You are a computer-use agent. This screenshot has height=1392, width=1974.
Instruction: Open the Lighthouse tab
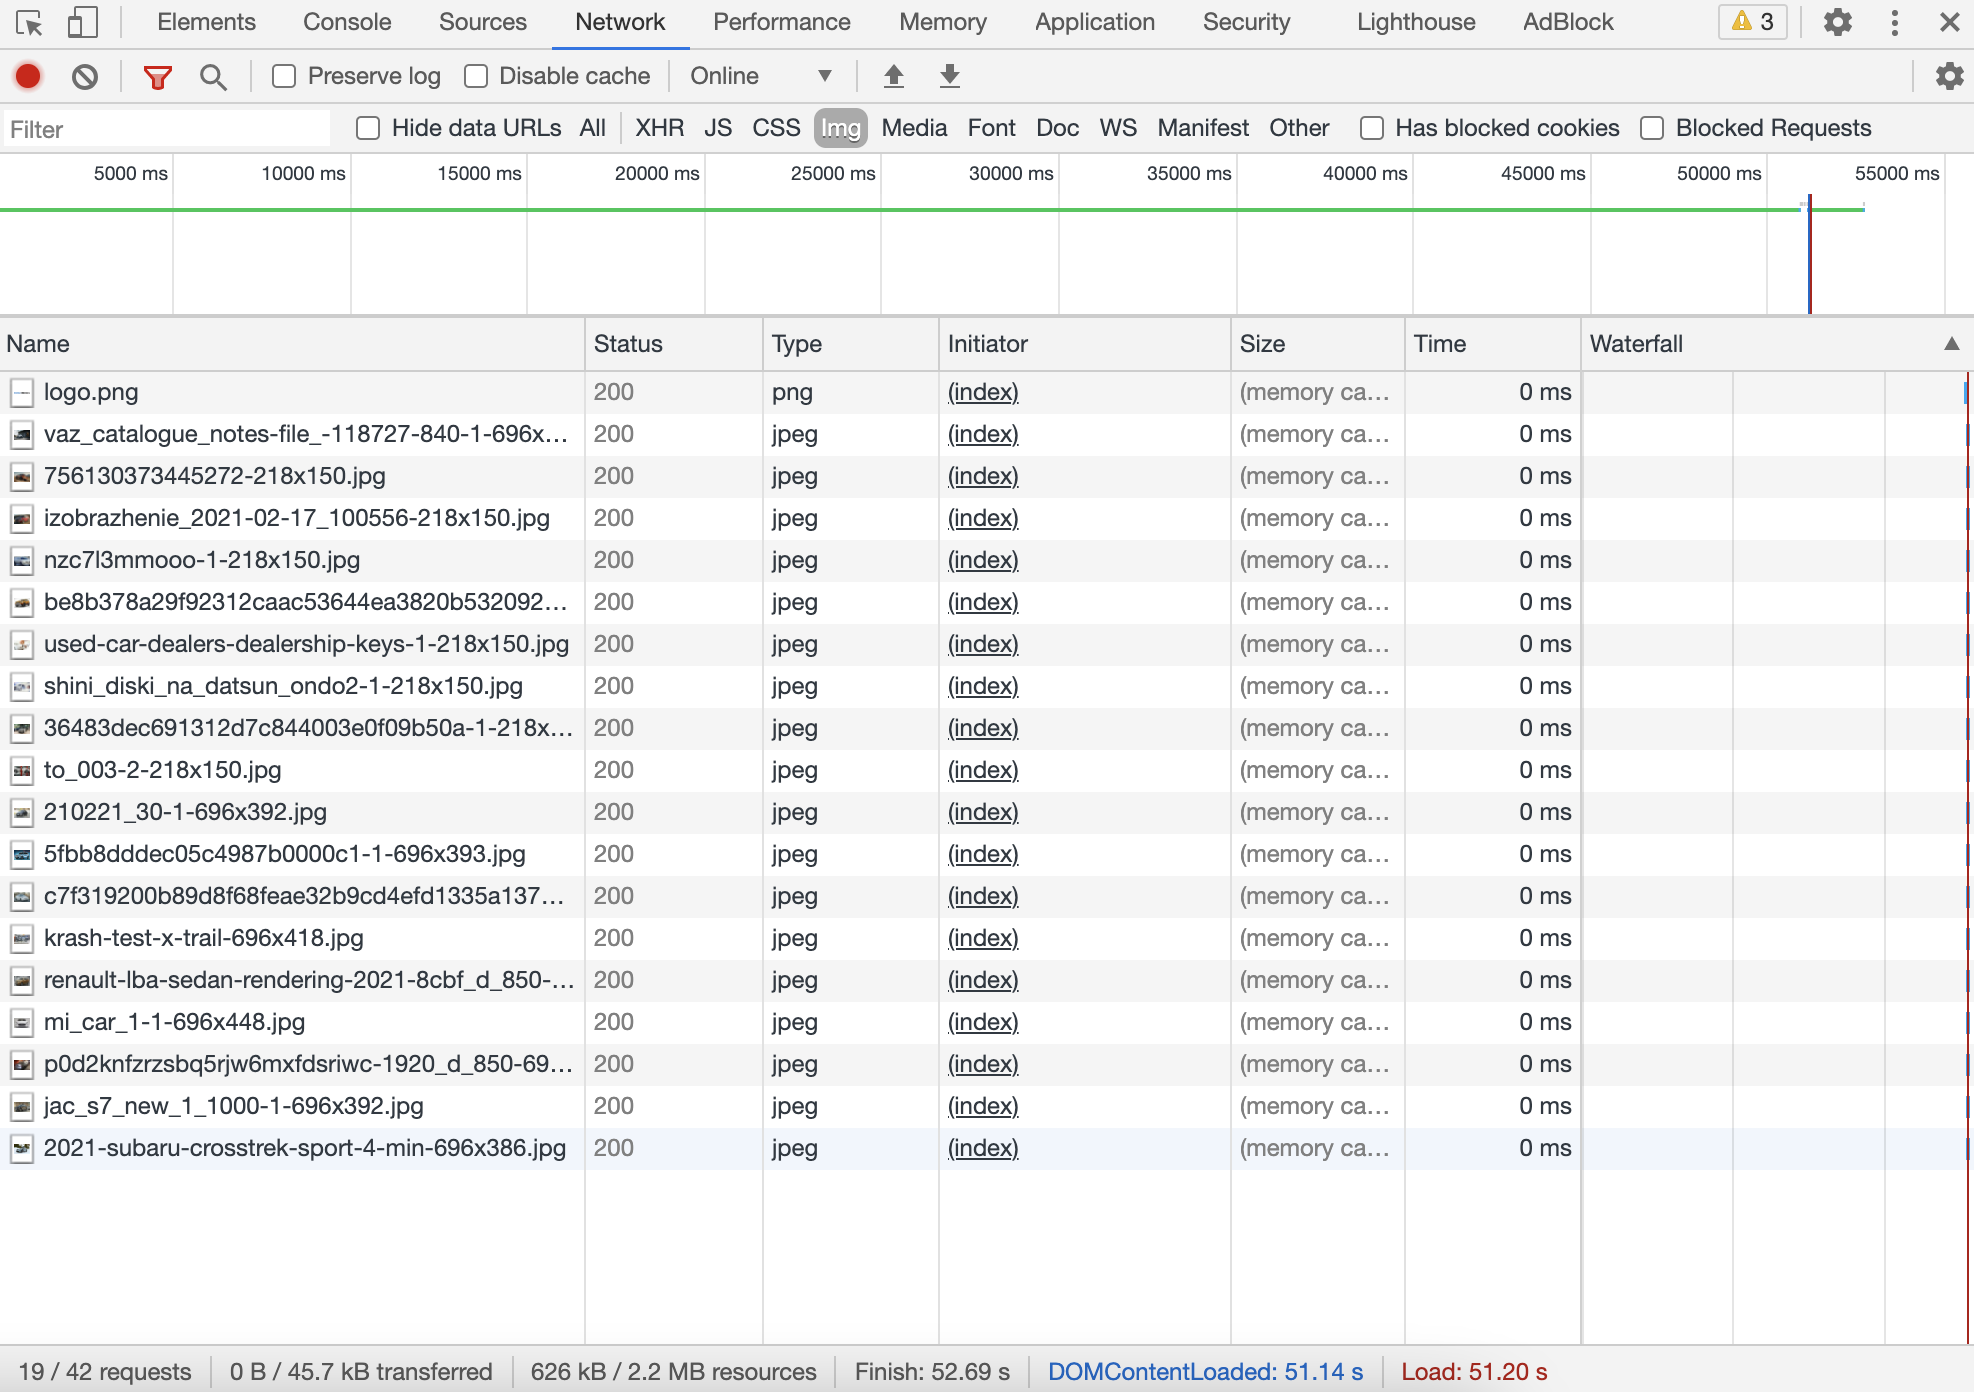click(1416, 22)
